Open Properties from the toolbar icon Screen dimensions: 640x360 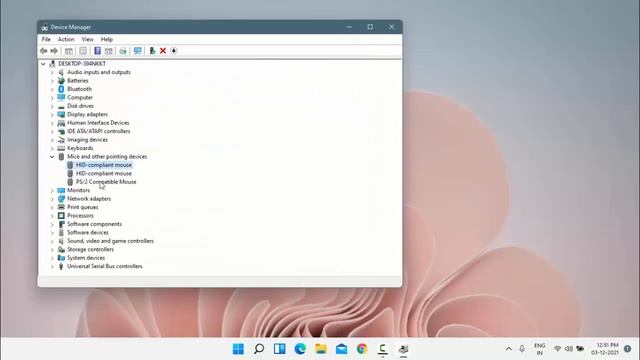tap(83, 51)
